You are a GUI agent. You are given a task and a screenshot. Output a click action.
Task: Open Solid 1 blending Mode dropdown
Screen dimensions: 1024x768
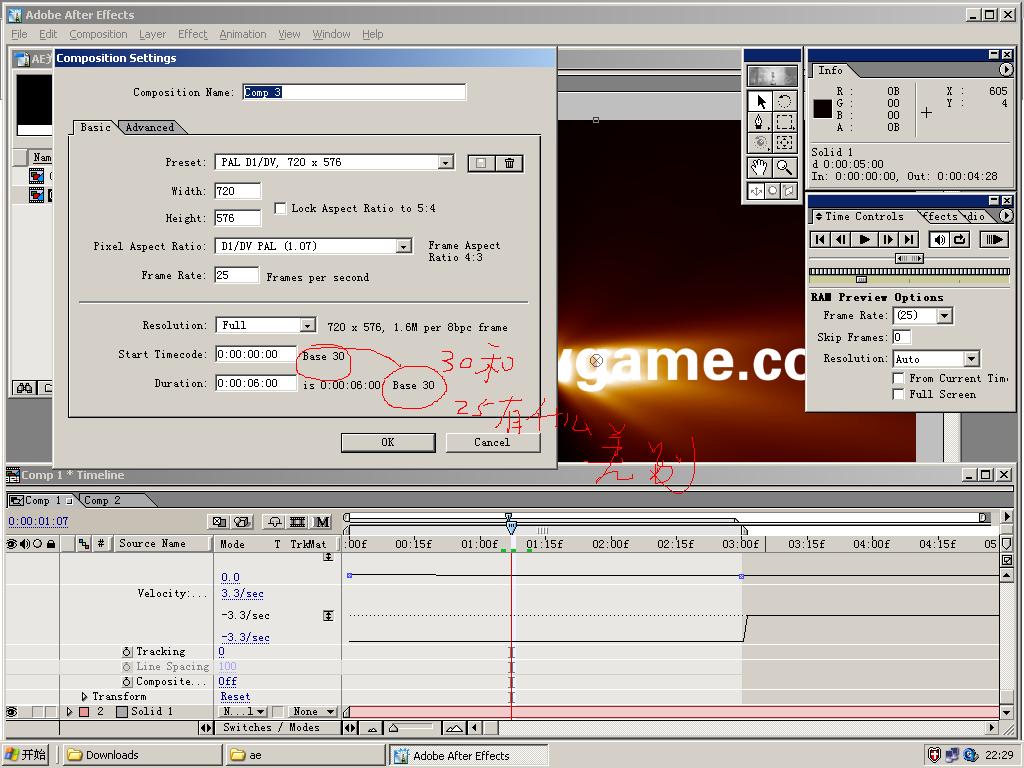244,712
